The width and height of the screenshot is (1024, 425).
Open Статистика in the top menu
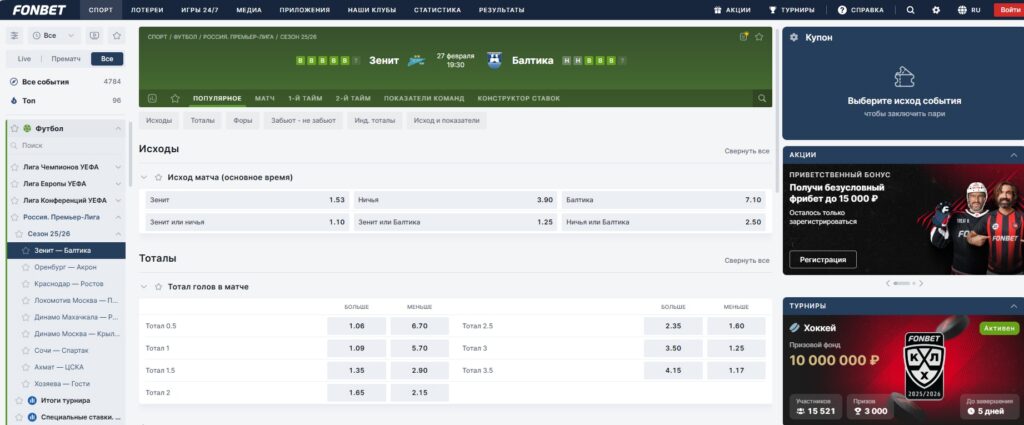[x=437, y=10]
